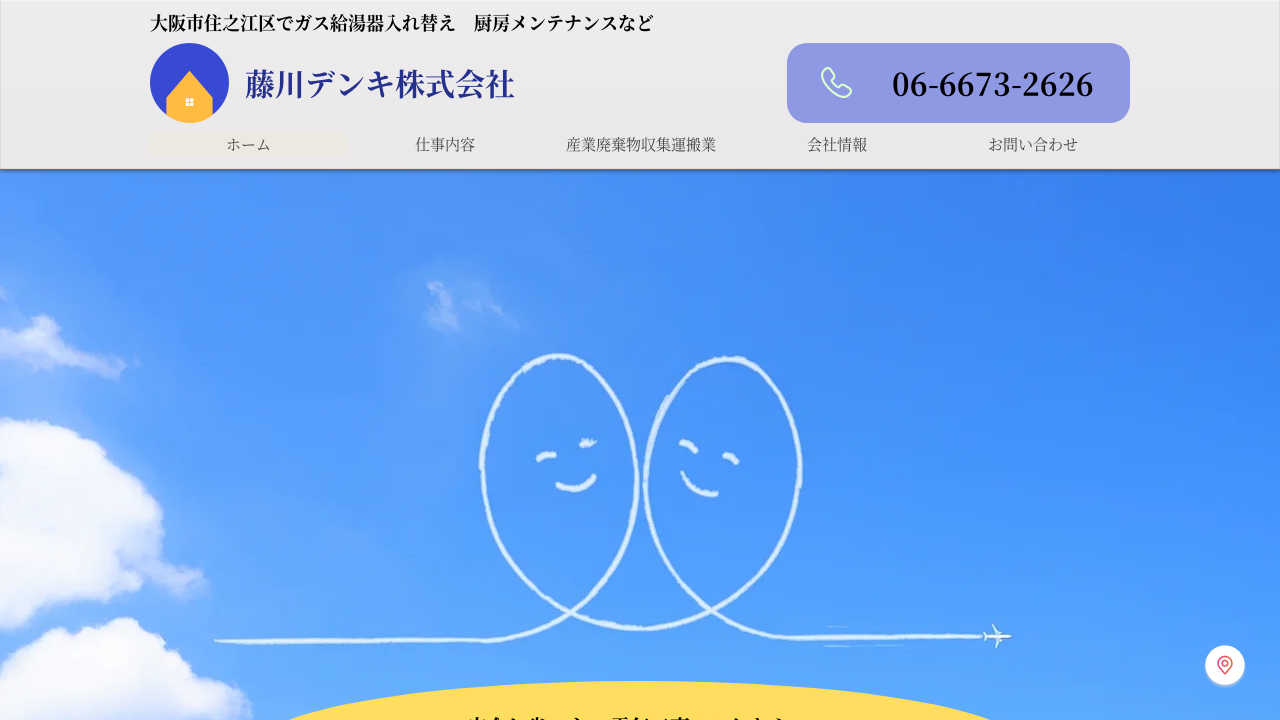The image size is (1280, 720).
Task: Navigate to お問い合わせ page
Action: coord(1033,145)
